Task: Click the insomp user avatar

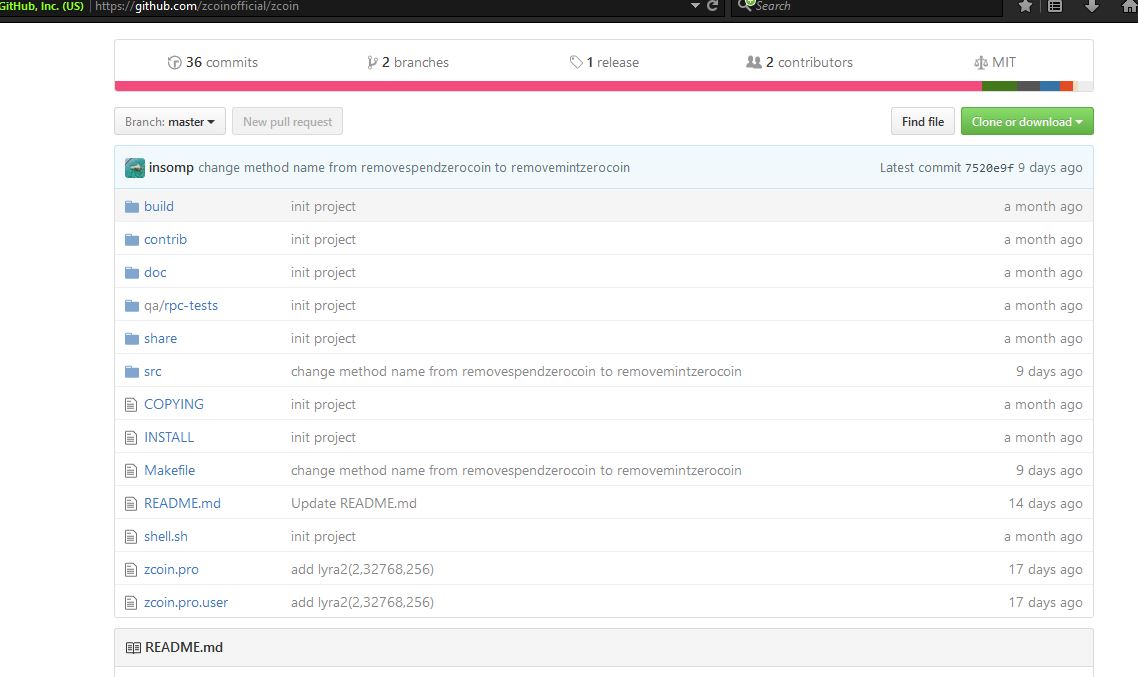Action: tap(134, 168)
